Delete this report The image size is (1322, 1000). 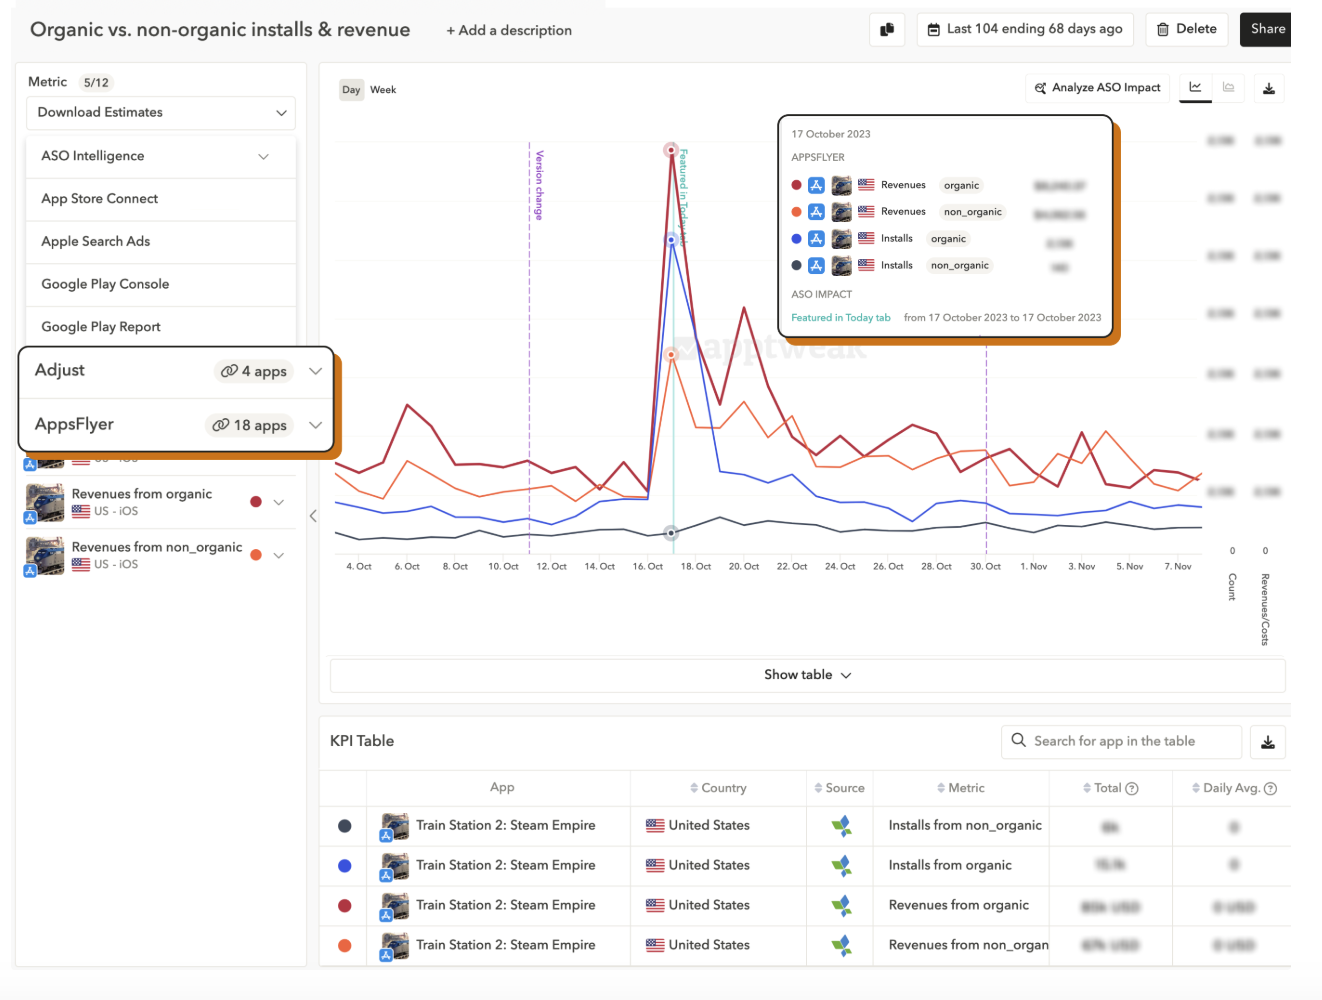1187,29
